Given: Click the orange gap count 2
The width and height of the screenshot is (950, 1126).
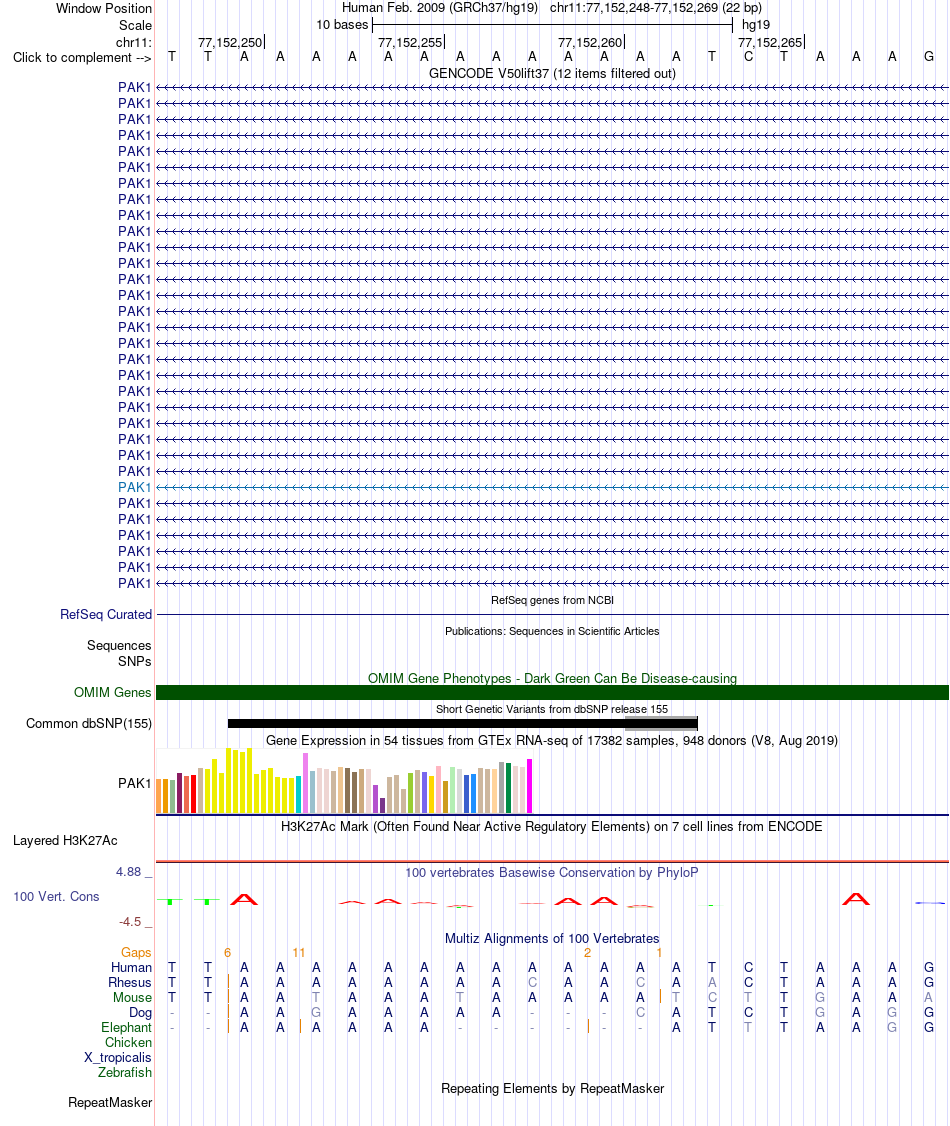Looking at the screenshot, I should click(x=587, y=953).
